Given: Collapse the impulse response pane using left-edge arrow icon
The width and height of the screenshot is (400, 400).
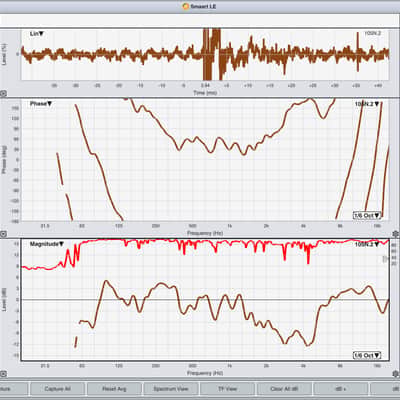Looking at the screenshot, I should 3,94.
